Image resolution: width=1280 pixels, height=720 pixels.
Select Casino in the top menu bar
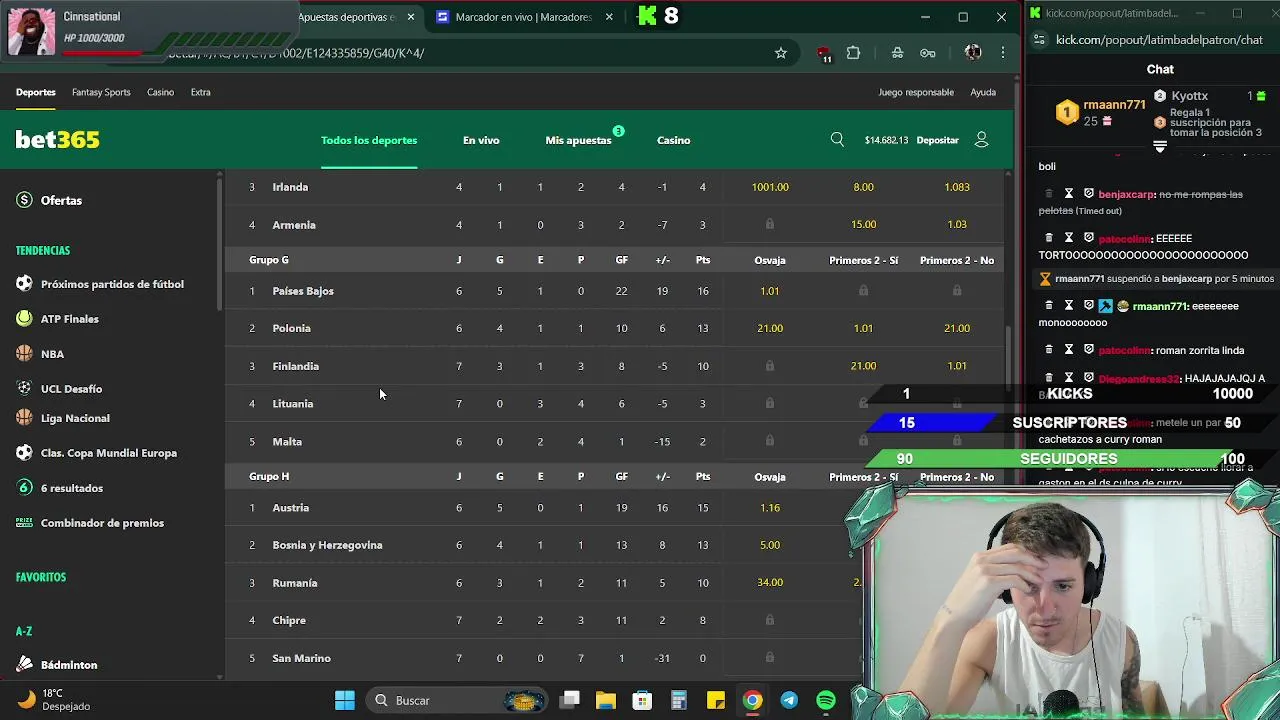point(160,92)
